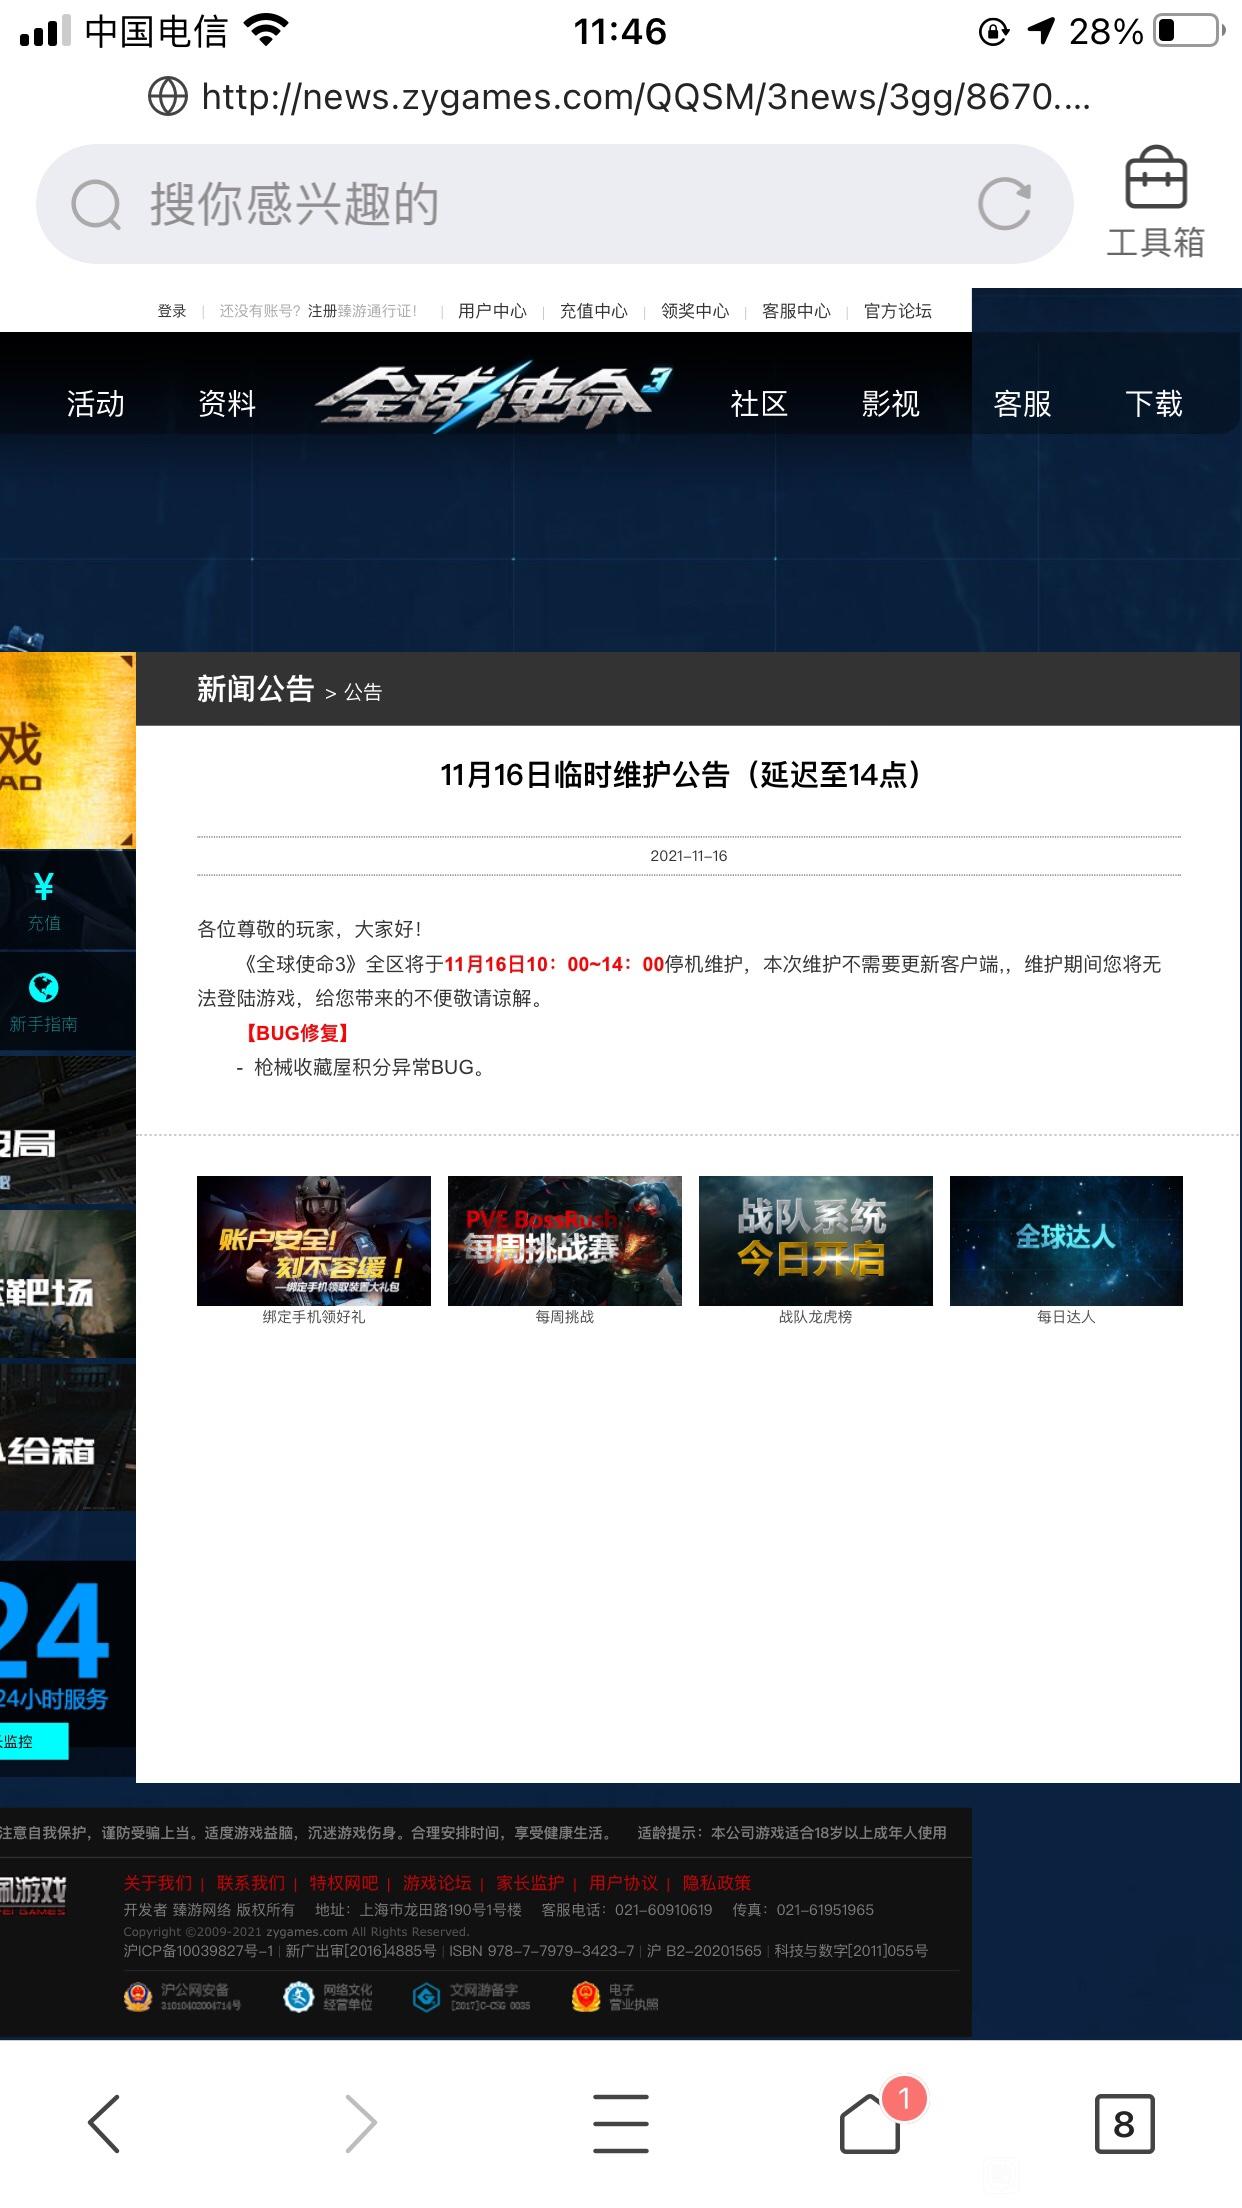Open the 游戏论坛 footer link
The width and height of the screenshot is (1242, 2208).
437,1883
